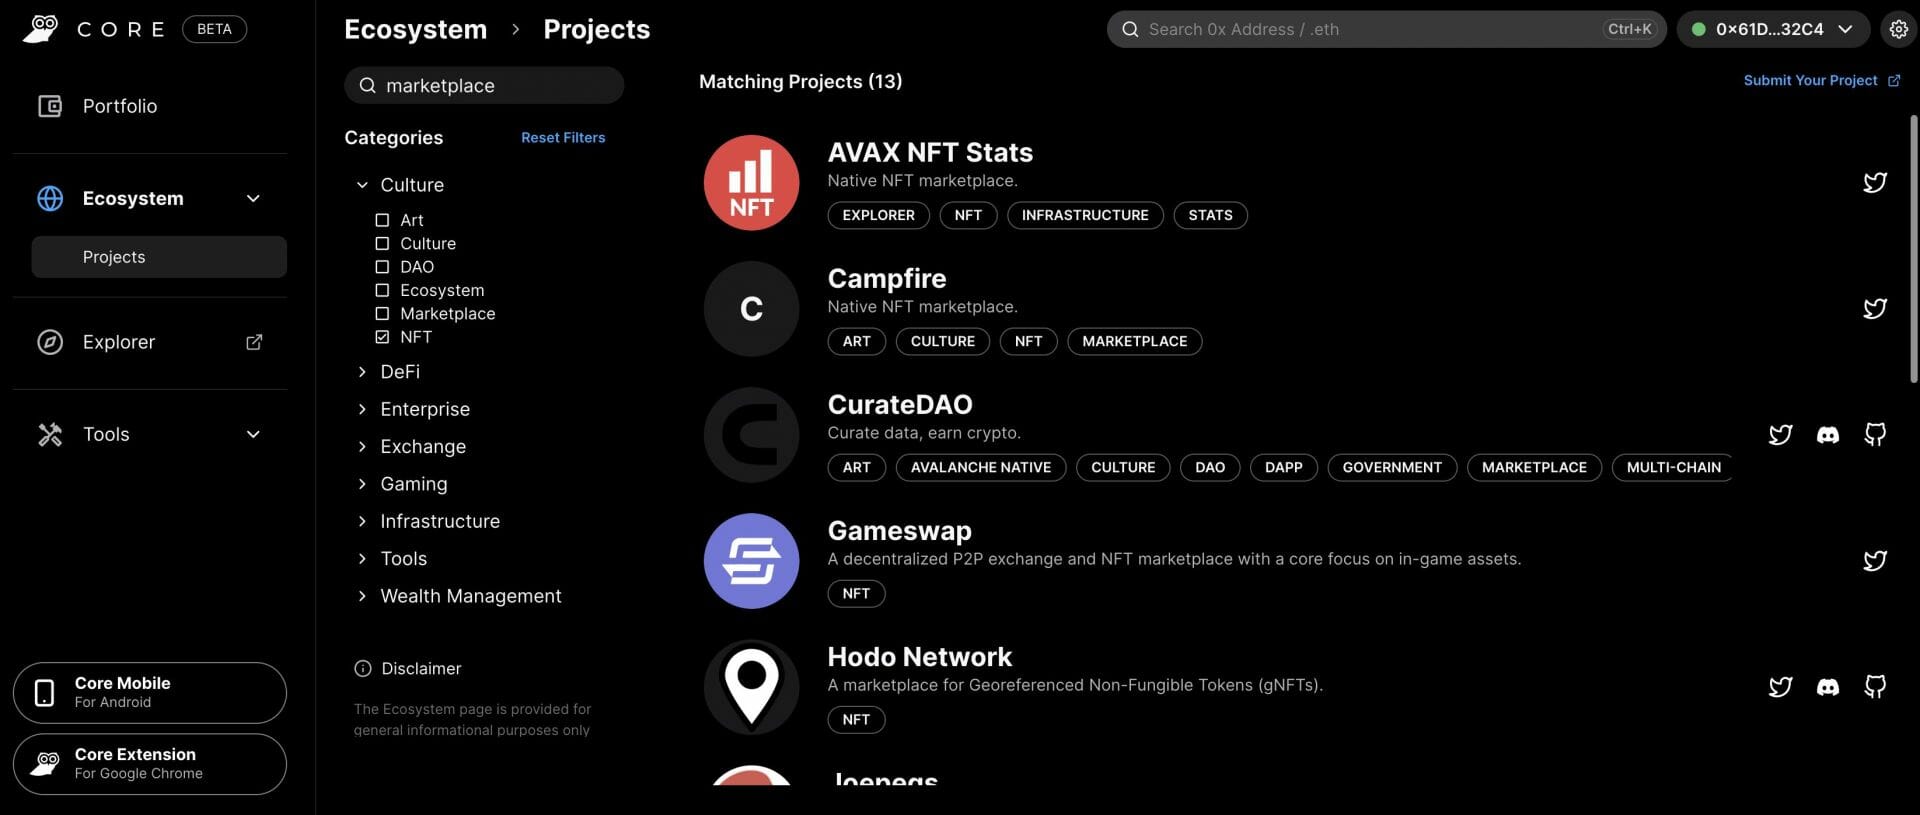Click the STATS tag on AVAX NFT Stats
Screen dimensions: 1920x815
point(1210,215)
